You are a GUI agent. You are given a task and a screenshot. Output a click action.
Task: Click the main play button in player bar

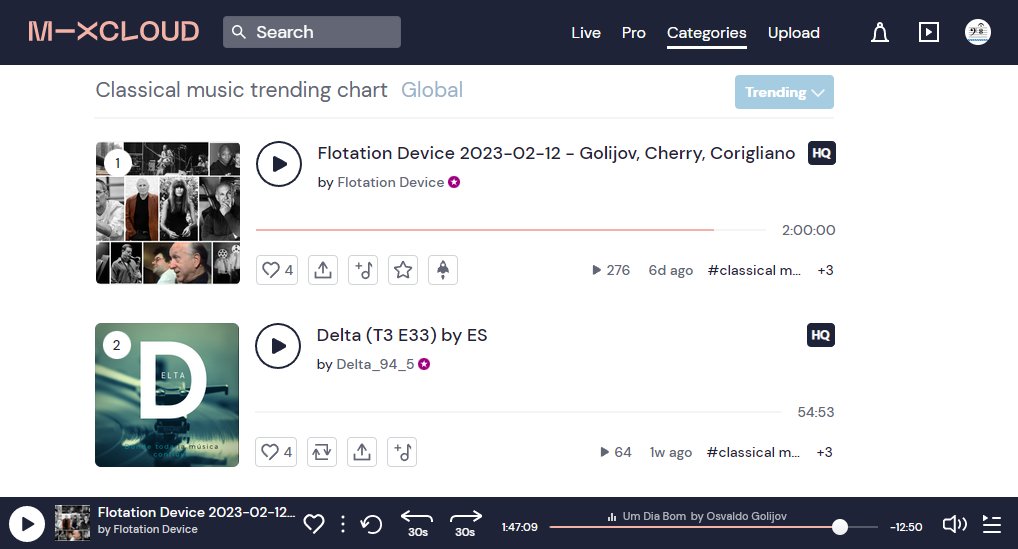pyautogui.click(x=27, y=524)
